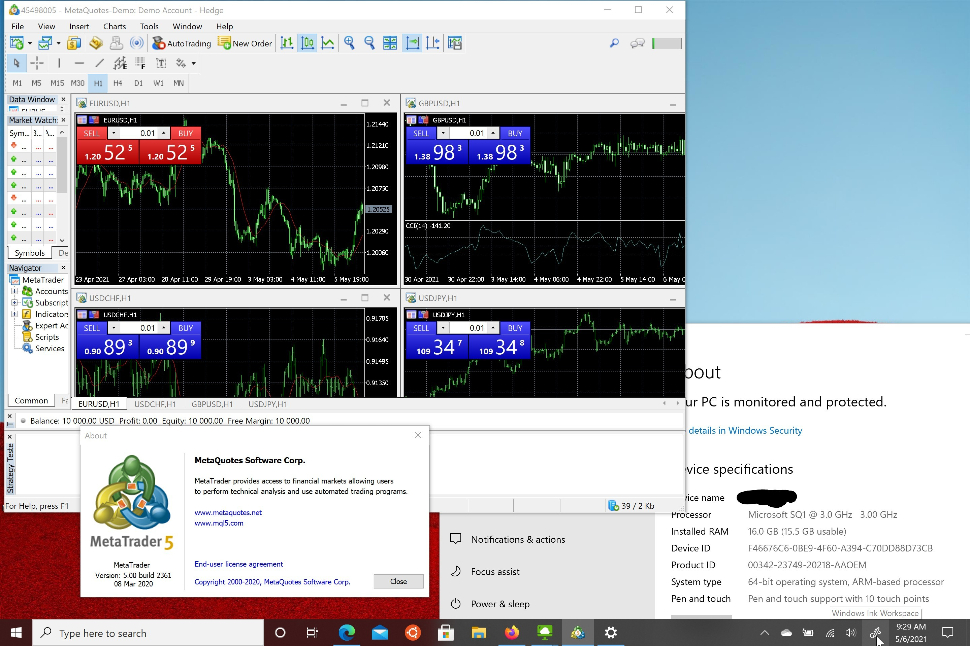Click the Tile Windows icon

(x=390, y=43)
